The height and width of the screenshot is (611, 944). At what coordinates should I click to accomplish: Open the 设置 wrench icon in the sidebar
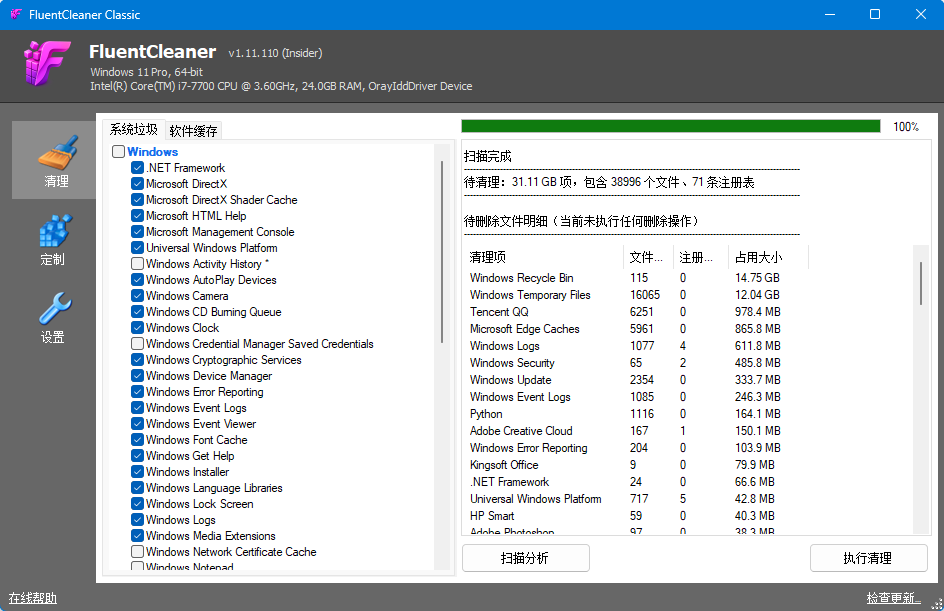click(55, 308)
